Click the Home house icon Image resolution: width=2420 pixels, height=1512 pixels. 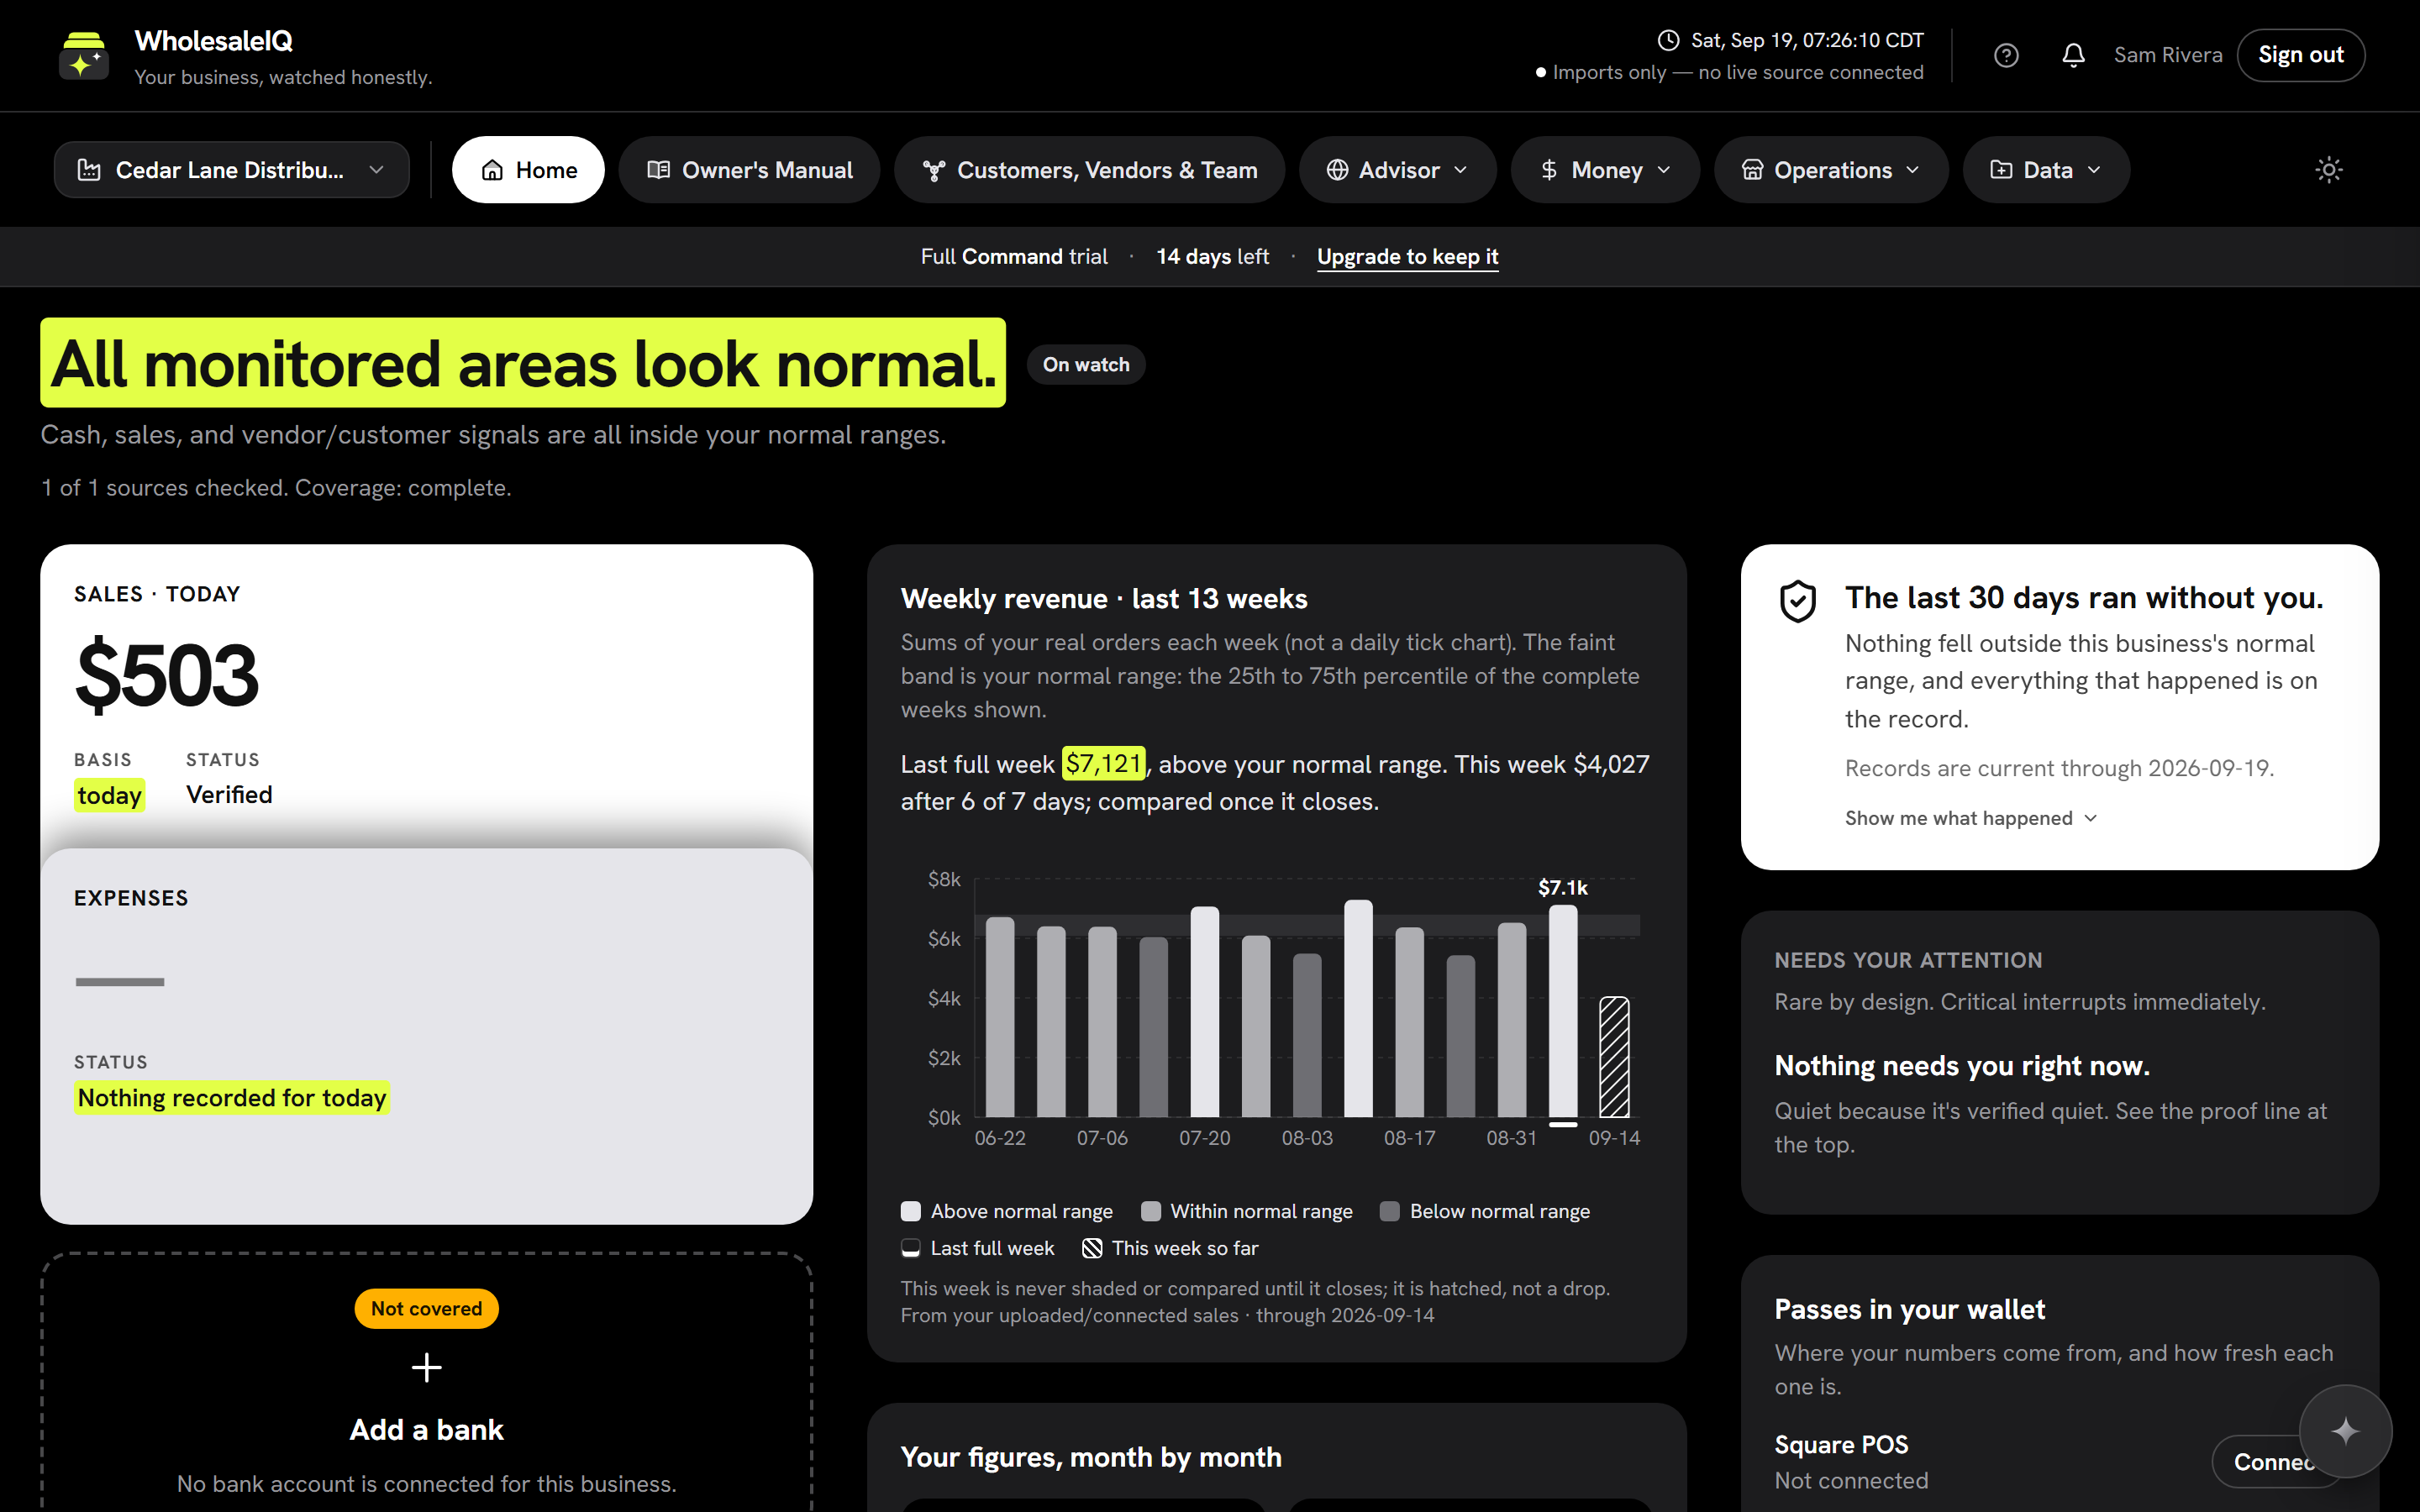(x=492, y=170)
